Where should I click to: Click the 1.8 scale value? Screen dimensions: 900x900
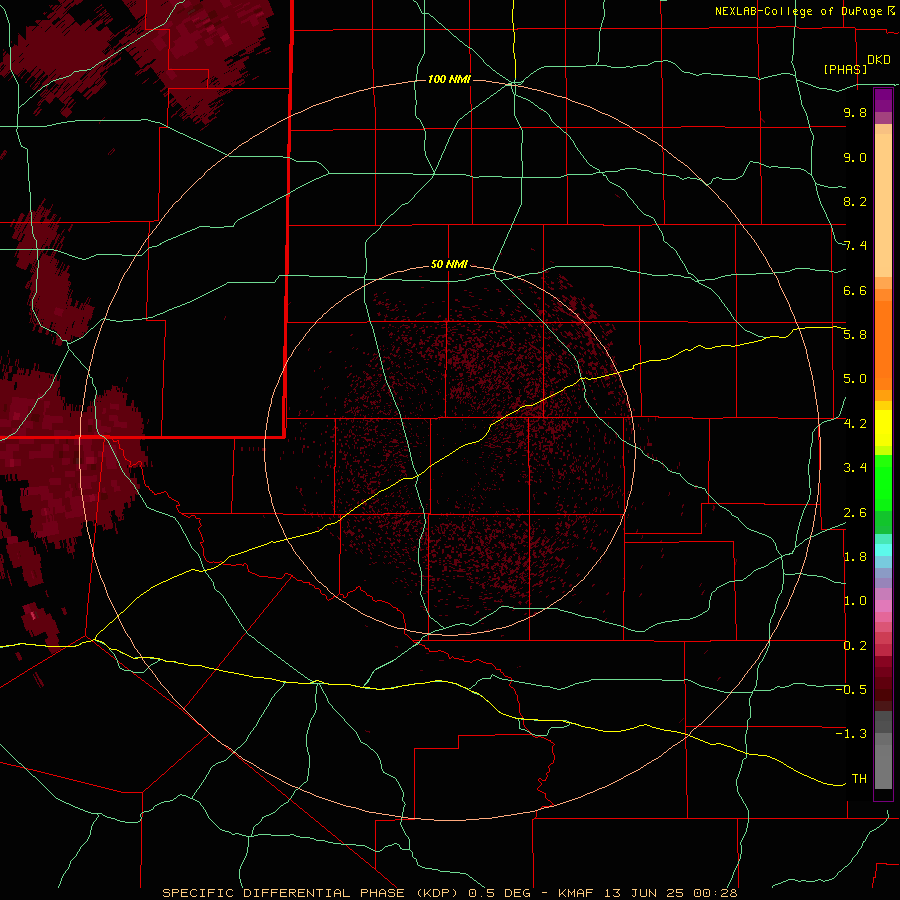click(855, 557)
